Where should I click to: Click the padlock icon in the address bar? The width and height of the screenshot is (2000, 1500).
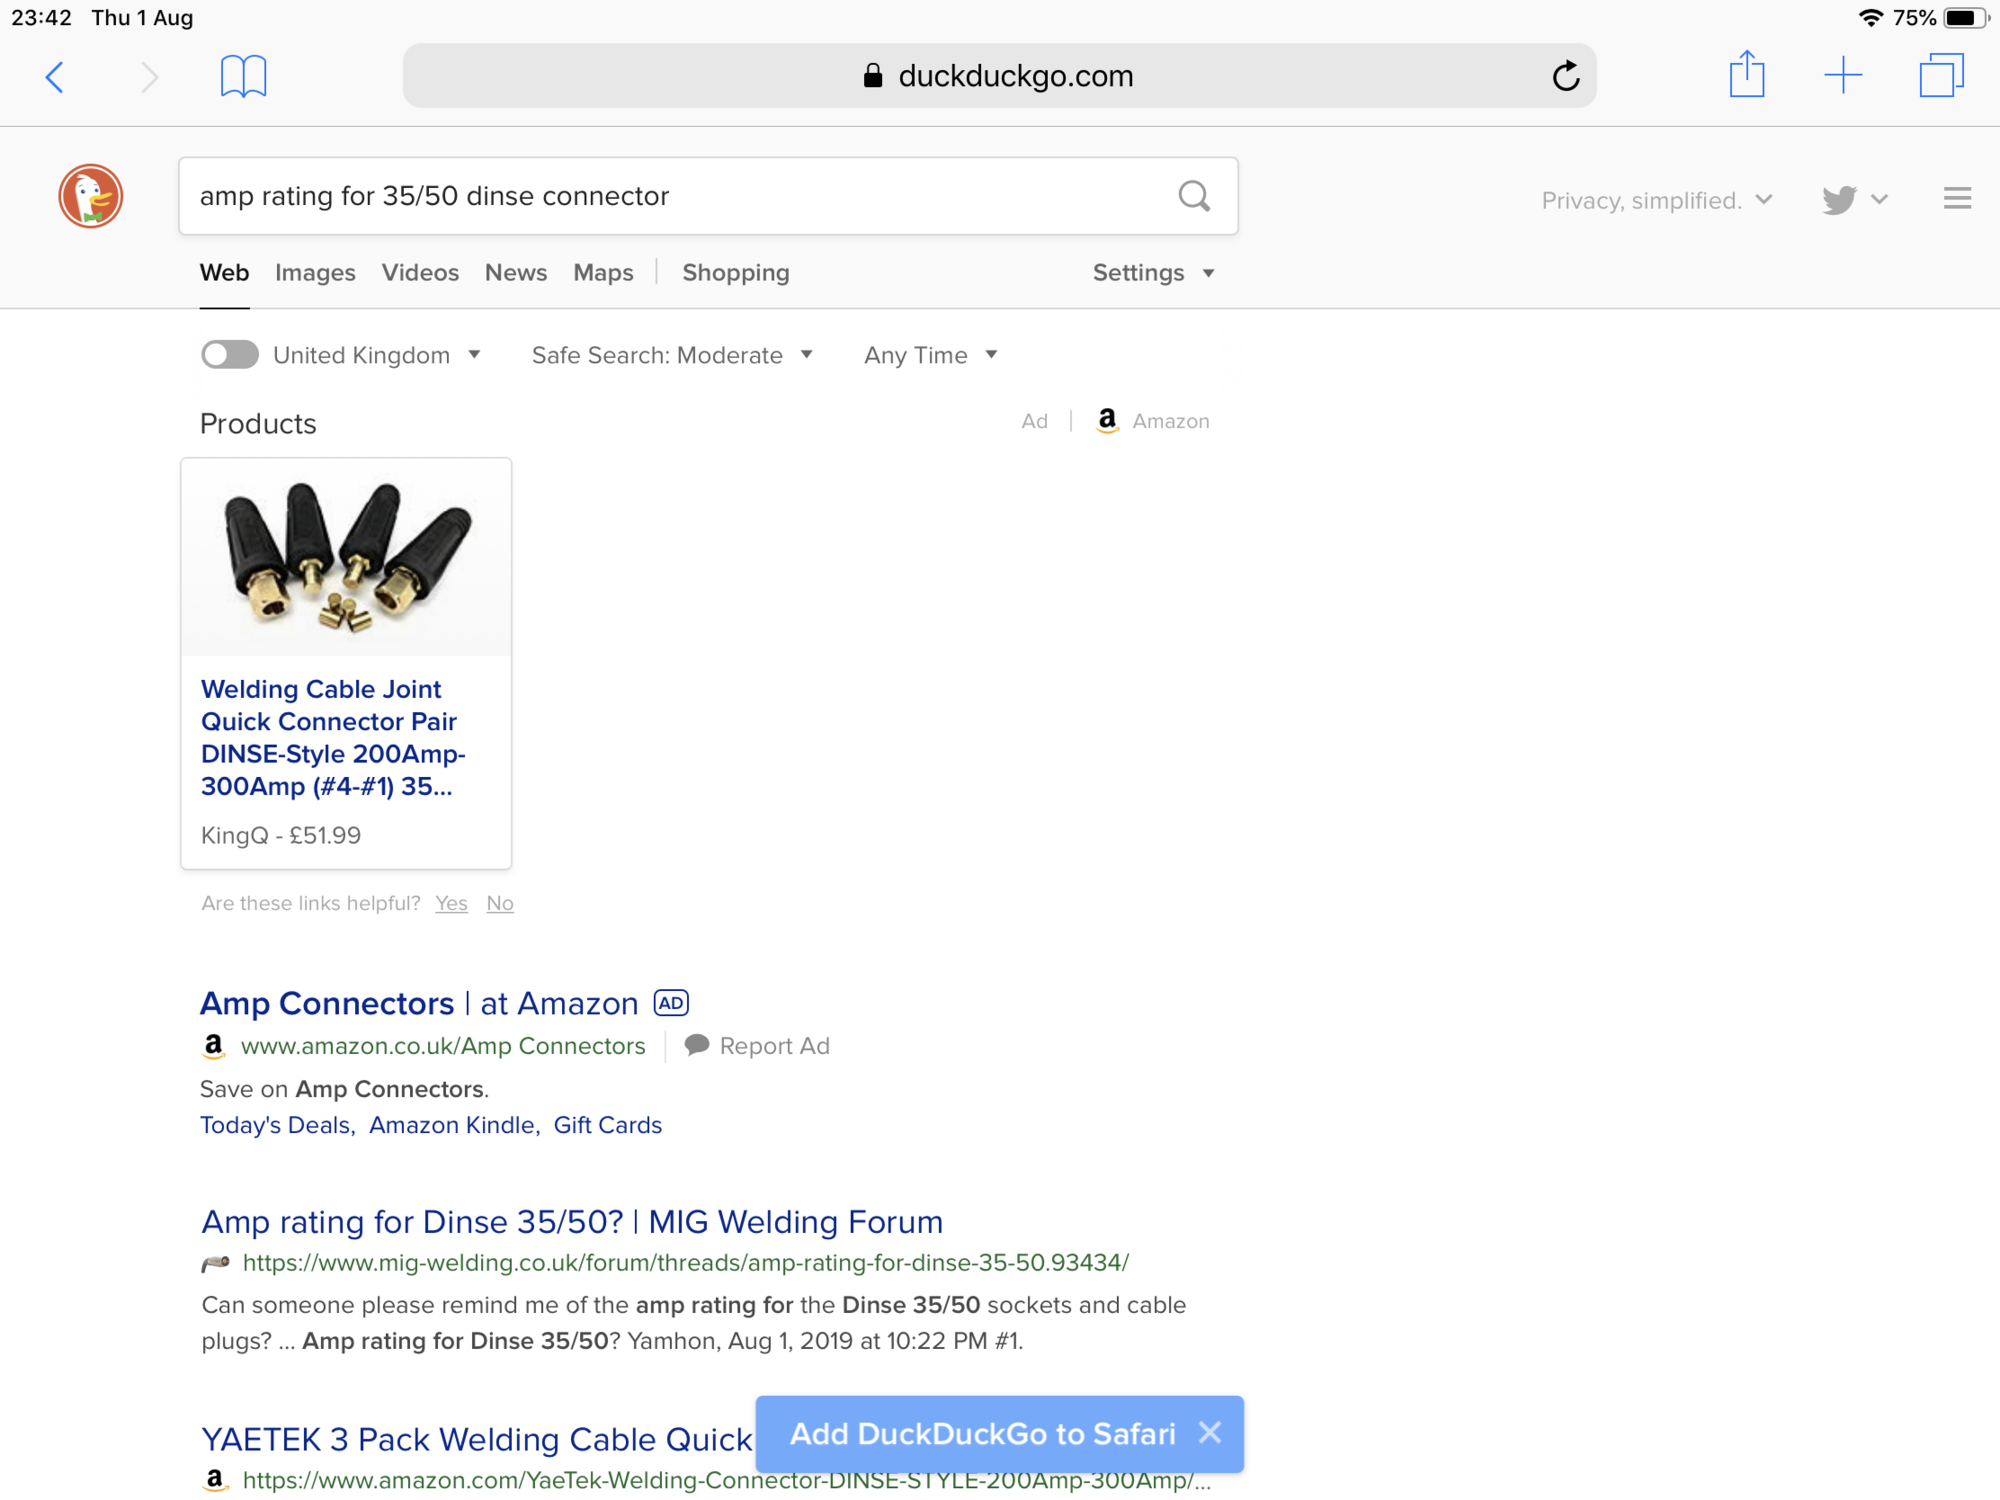coord(873,76)
